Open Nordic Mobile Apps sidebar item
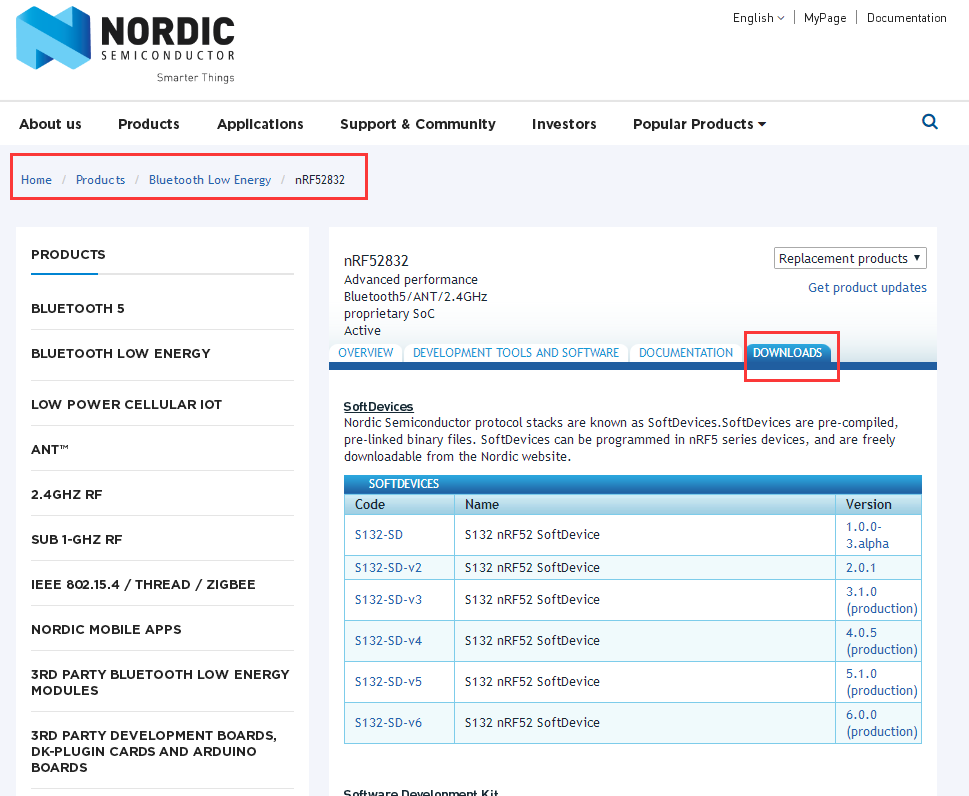This screenshot has height=796, width=969. click(106, 629)
